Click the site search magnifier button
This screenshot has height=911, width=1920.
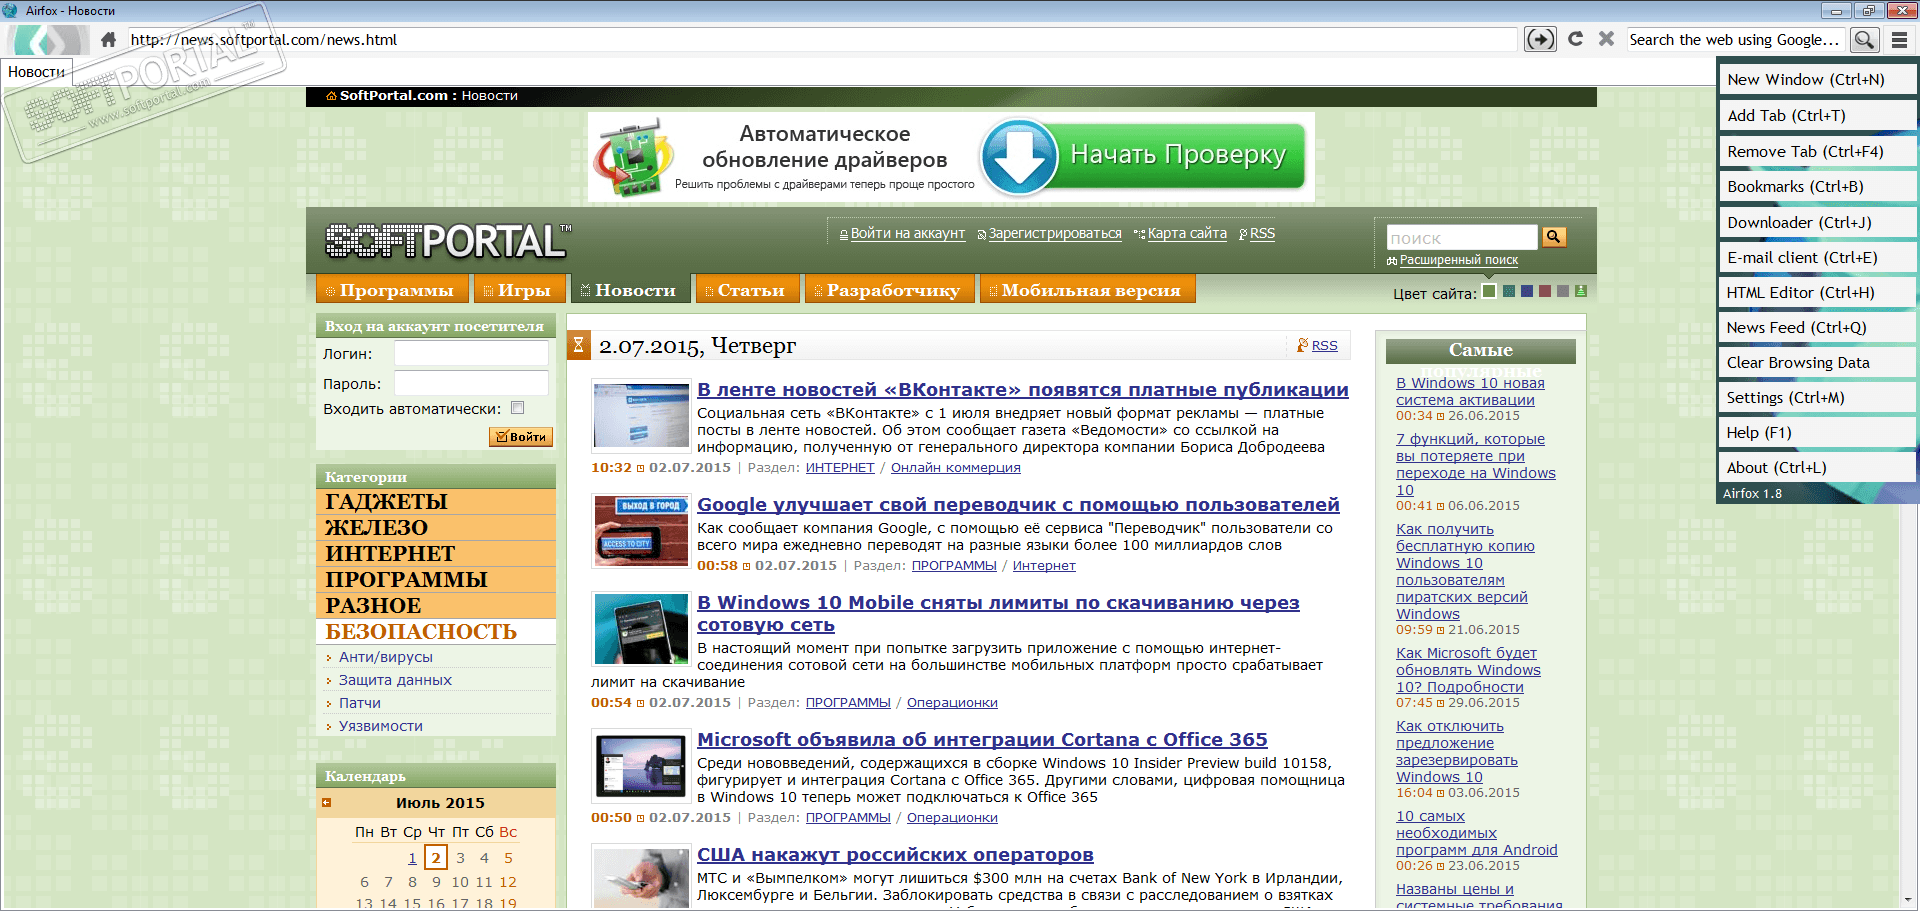1553,237
